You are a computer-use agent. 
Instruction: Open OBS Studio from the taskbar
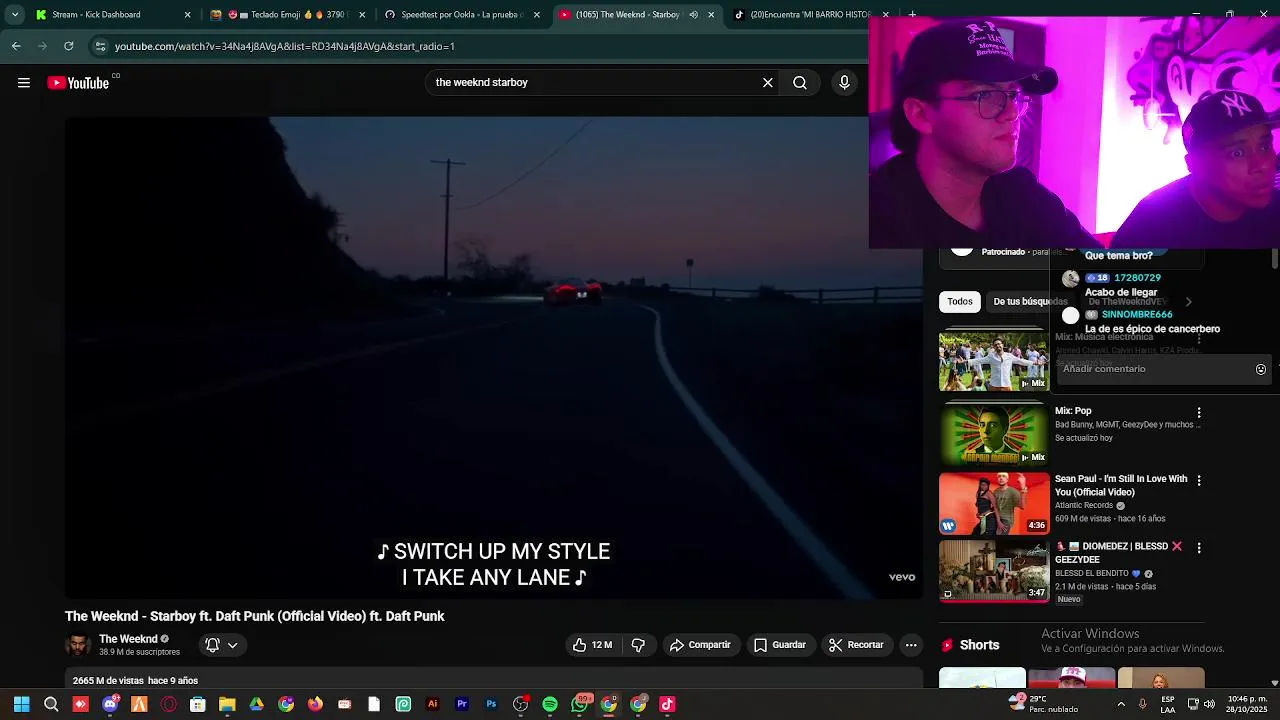(520, 704)
